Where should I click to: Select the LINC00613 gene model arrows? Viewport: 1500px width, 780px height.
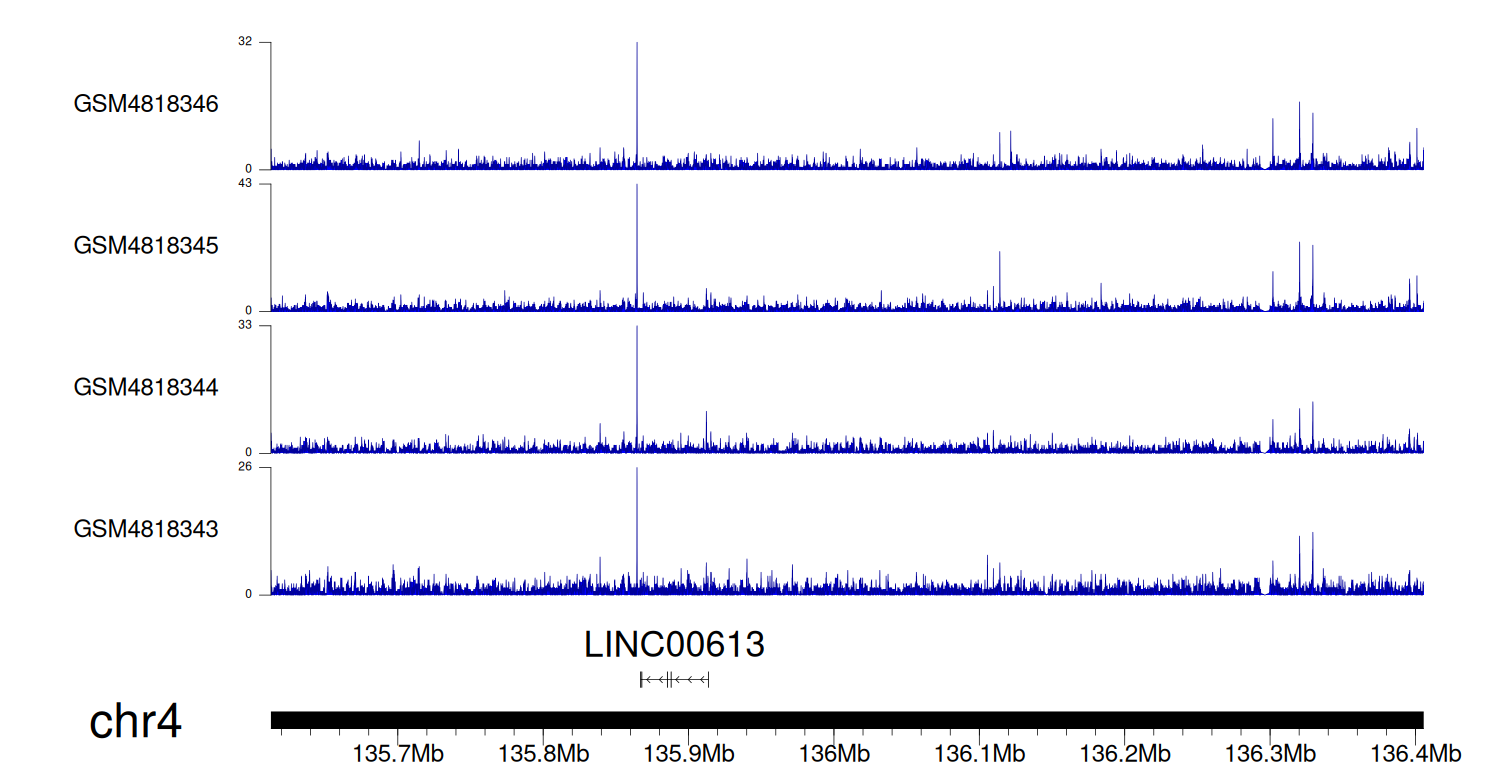(674, 680)
